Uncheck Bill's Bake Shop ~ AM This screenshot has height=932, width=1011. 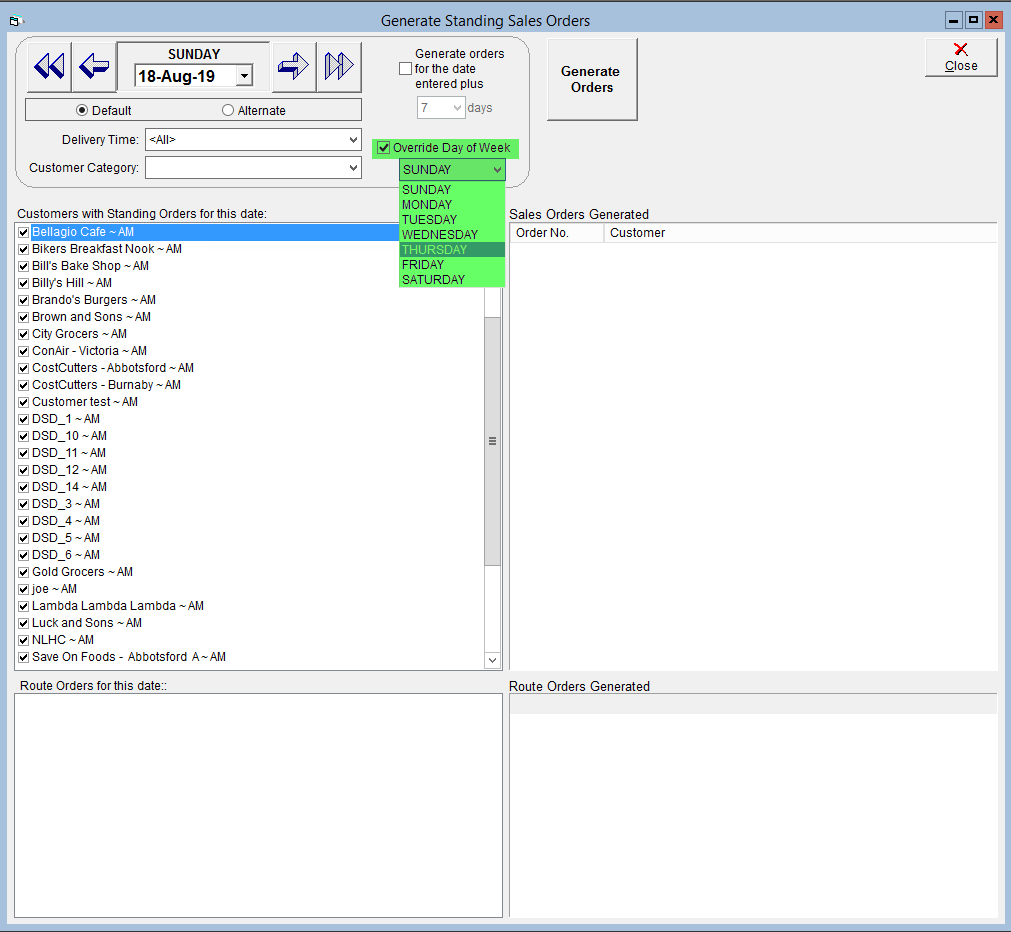[x=24, y=266]
